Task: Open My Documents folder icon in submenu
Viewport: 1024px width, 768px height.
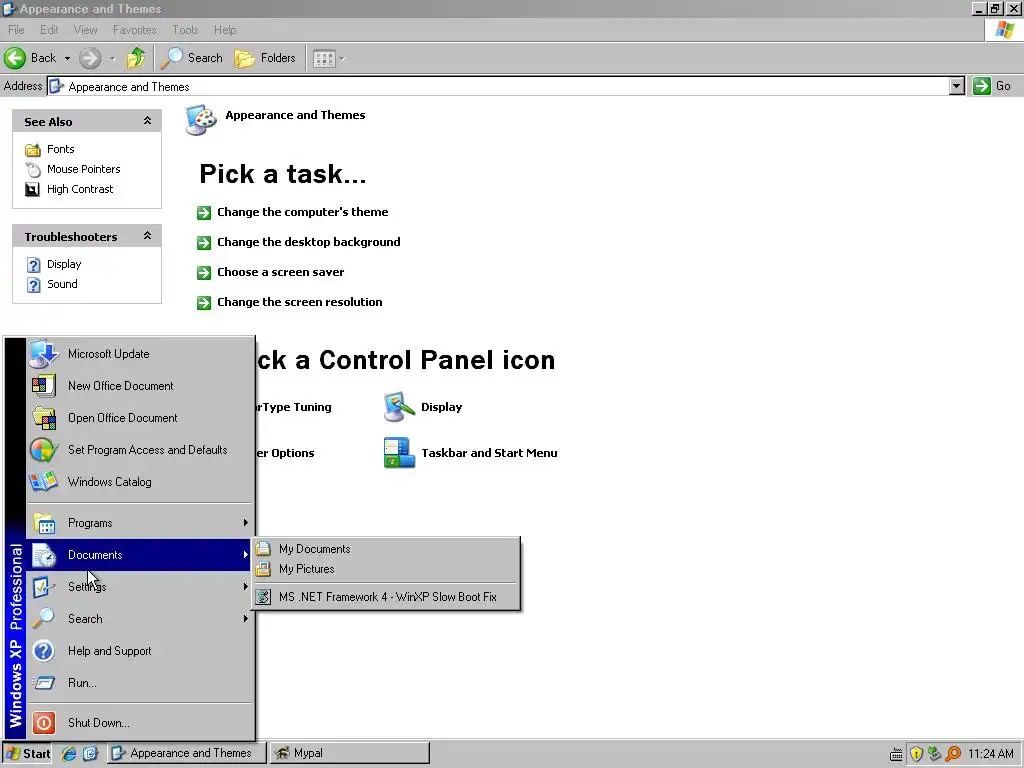Action: click(263, 549)
